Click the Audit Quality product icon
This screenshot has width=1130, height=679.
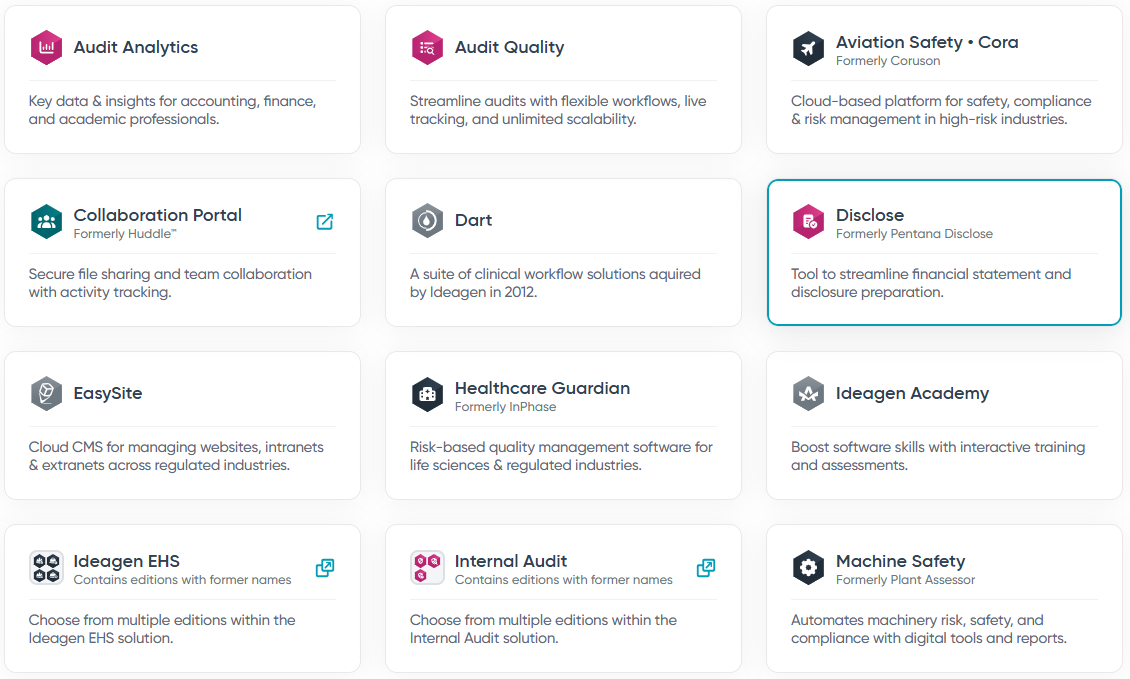point(427,47)
